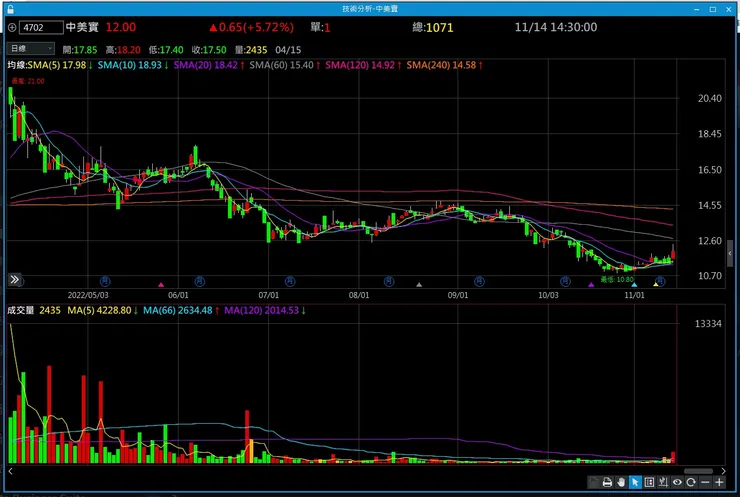Click the last price 12.00
Image resolution: width=740 pixels, height=497 pixels.
coord(120,27)
